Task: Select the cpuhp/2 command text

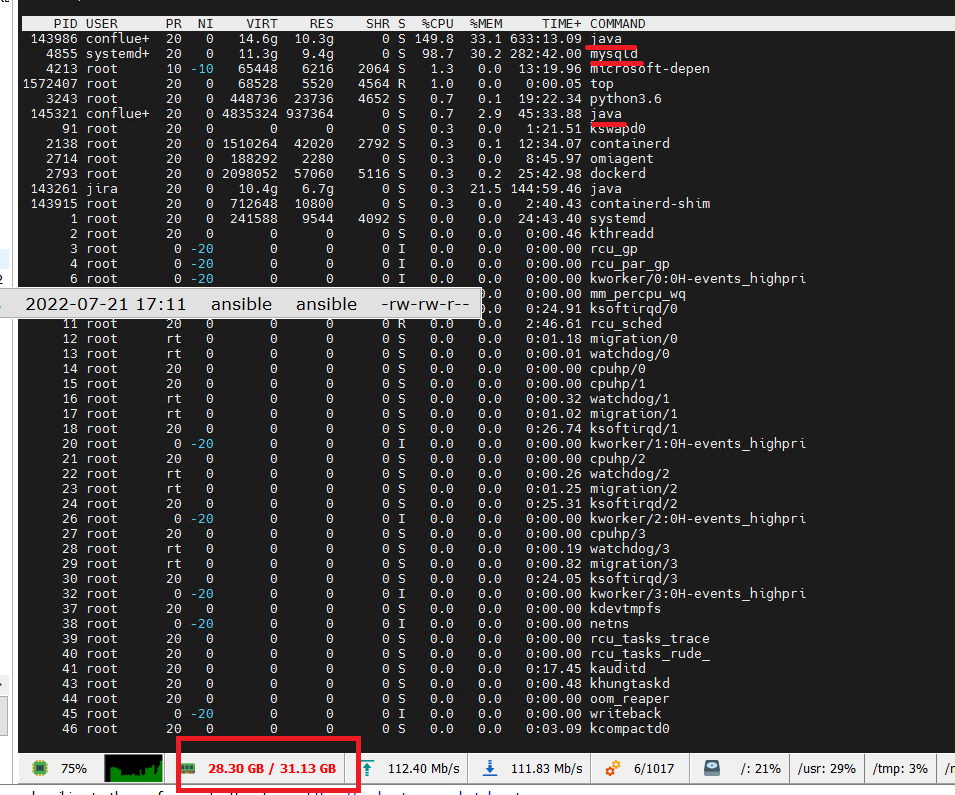Action: click(x=618, y=459)
